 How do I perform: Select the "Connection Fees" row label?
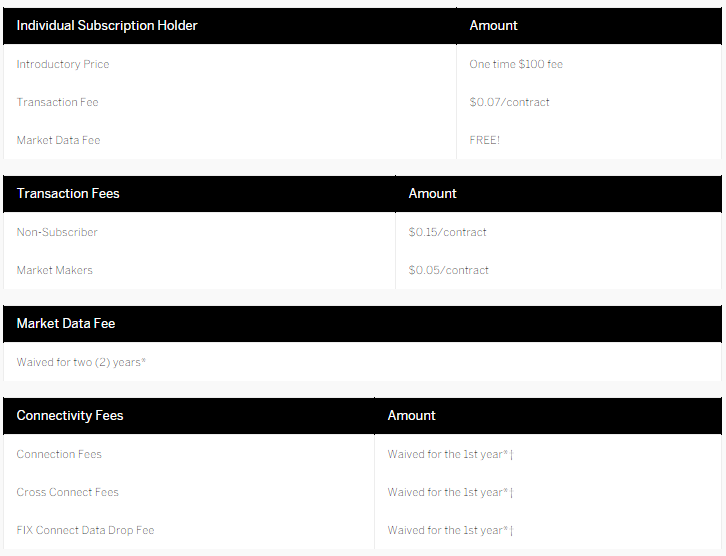59,454
